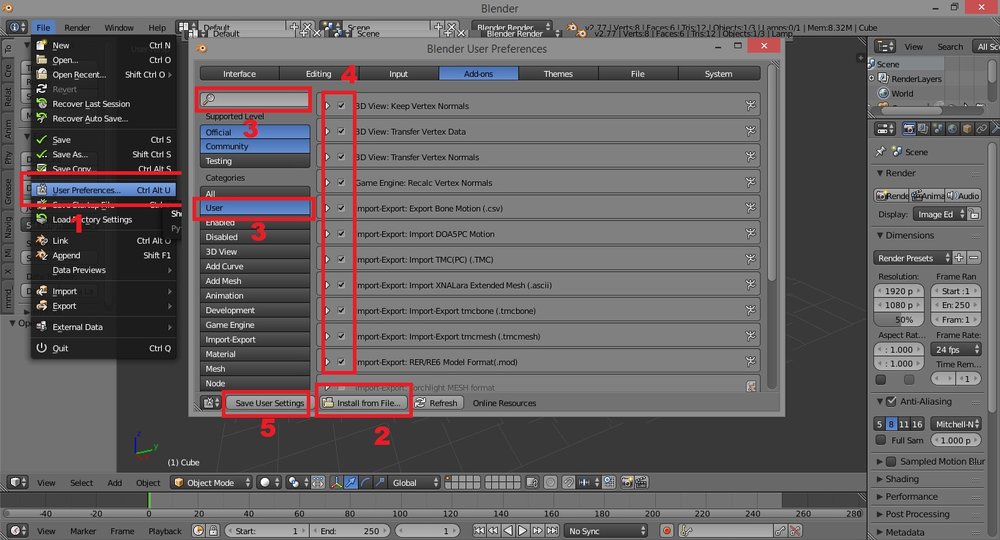Image resolution: width=1000 pixels, height=540 pixels.
Task: Click the icon at right of Keep Vertex Normals row
Action: pos(751,105)
